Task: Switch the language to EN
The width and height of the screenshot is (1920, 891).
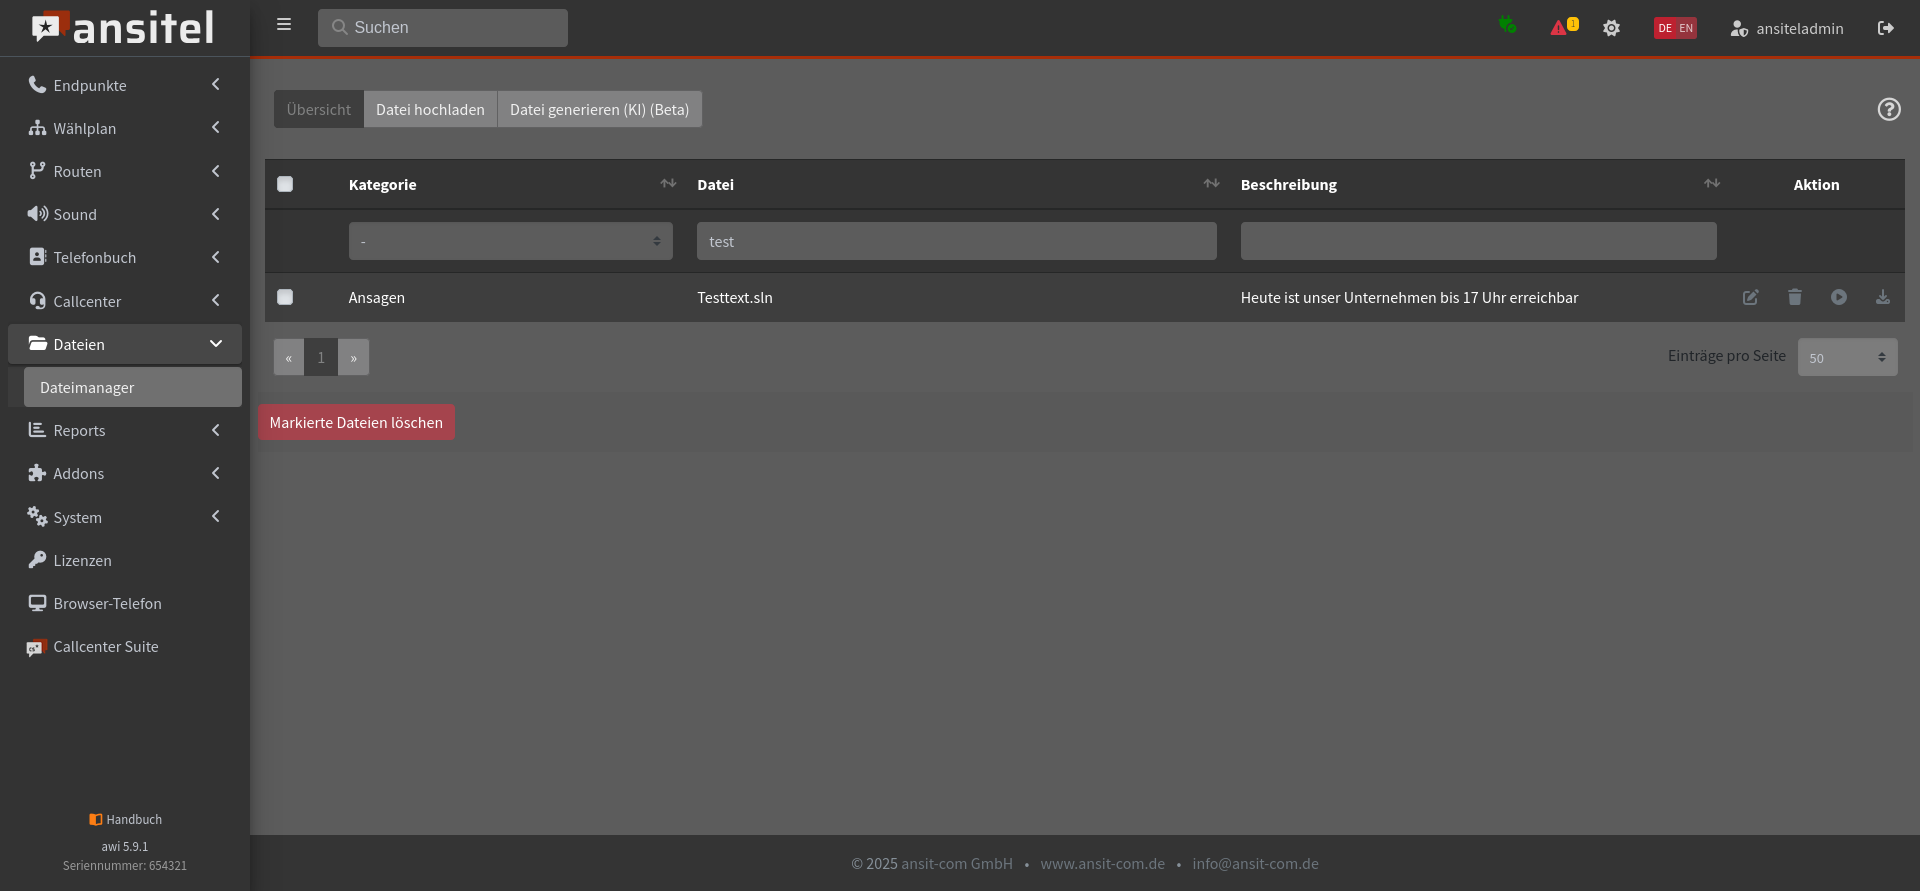Action: (x=1686, y=28)
